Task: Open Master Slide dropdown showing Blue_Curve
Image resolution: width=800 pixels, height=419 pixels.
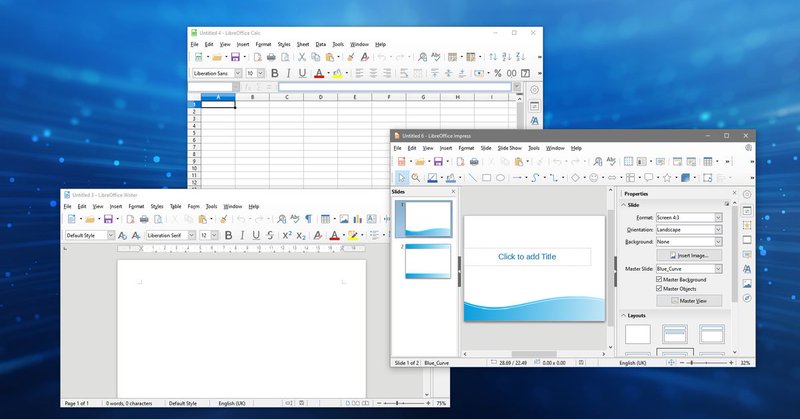Action: [689, 269]
